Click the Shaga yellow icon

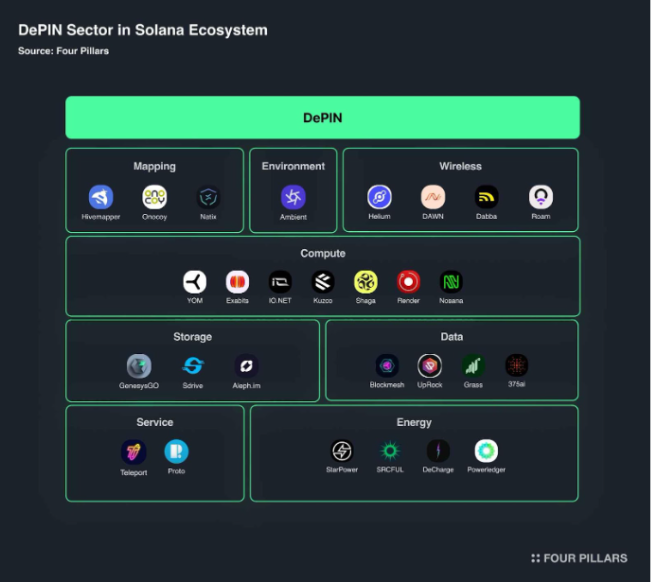(366, 282)
